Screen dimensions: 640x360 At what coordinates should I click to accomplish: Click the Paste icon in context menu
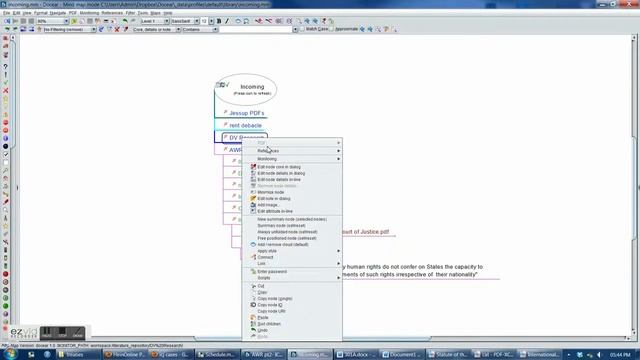click(x=253, y=318)
